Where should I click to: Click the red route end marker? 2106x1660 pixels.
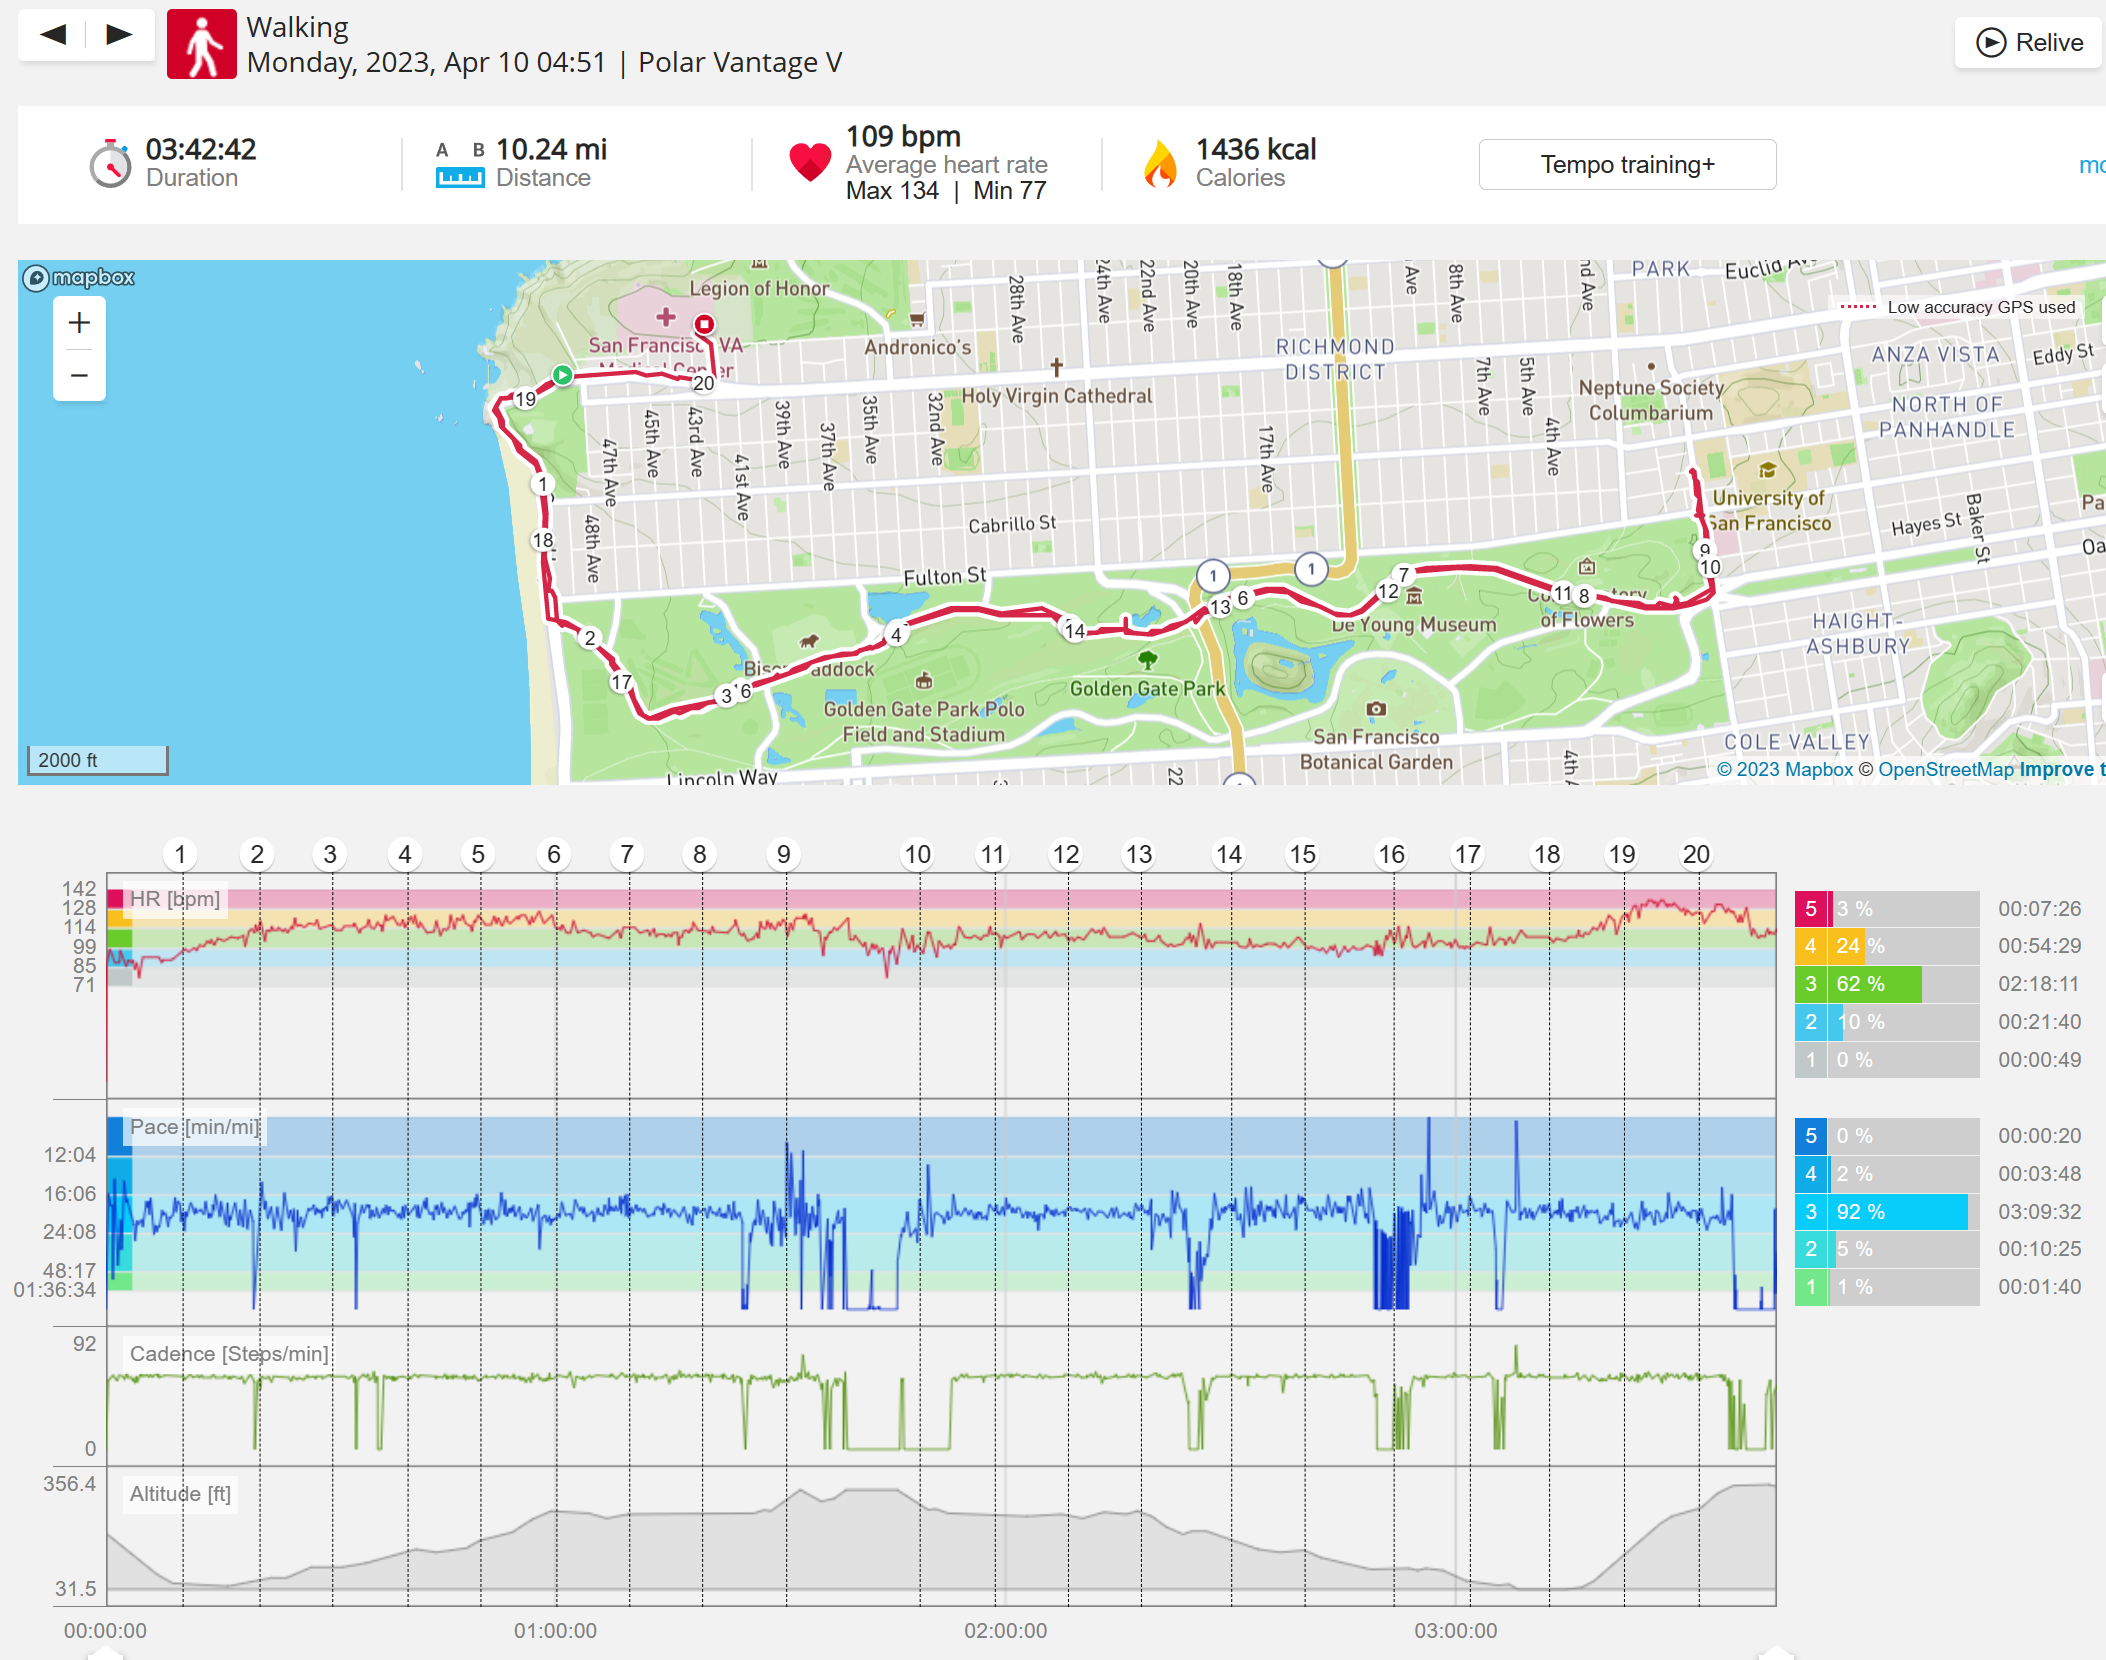705,324
